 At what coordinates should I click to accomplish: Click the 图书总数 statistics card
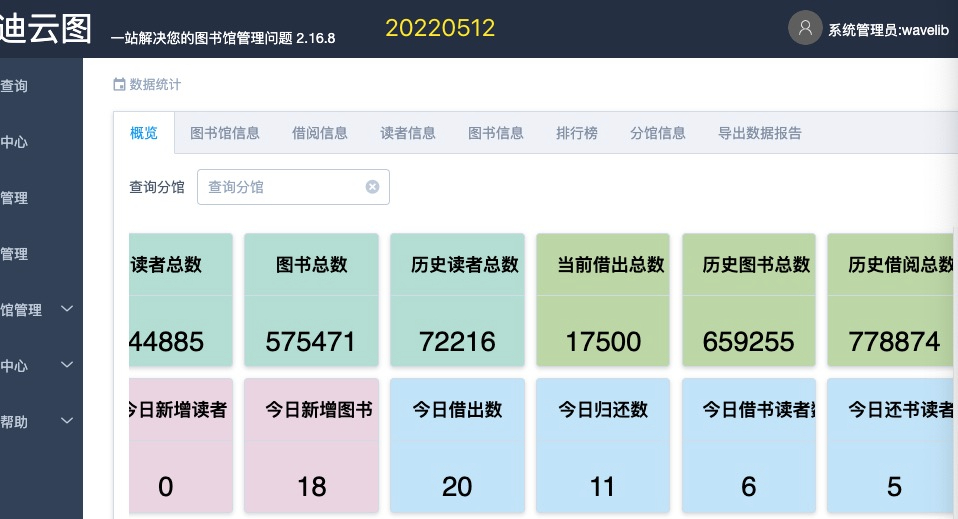311,300
